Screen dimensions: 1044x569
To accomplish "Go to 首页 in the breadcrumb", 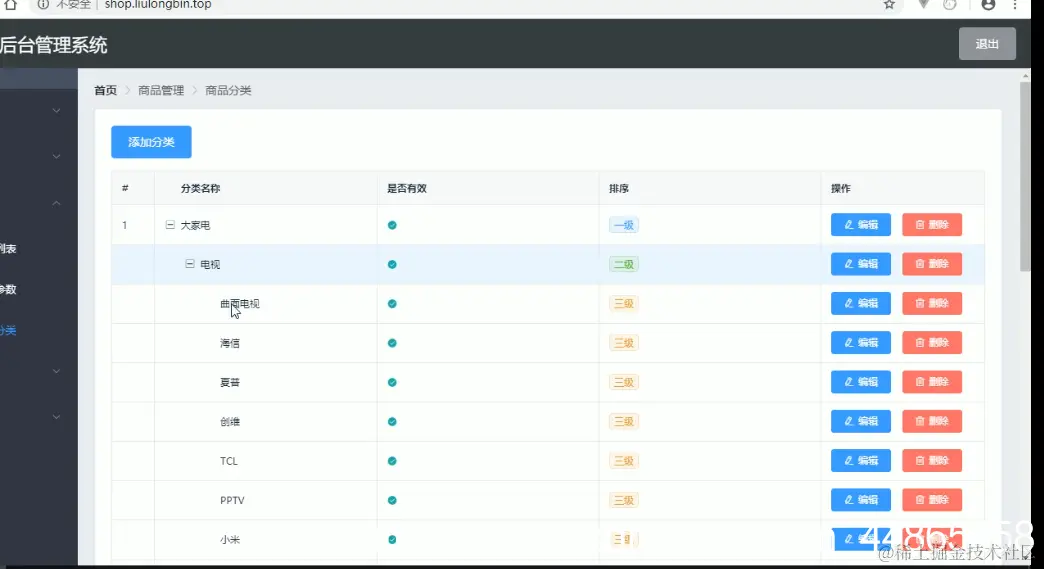I will click(105, 91).
